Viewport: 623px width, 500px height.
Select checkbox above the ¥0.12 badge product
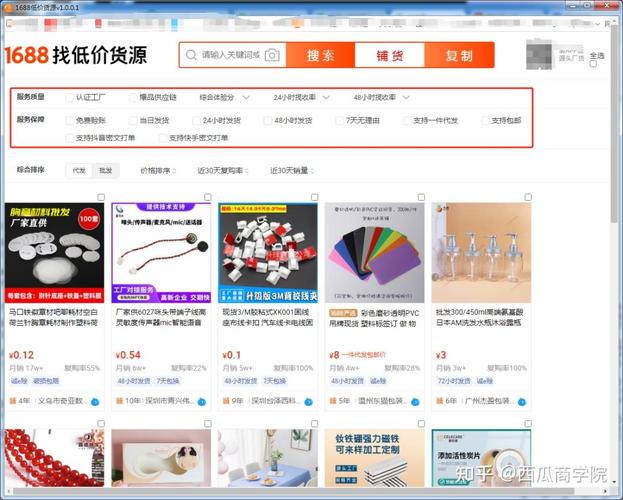(x=101, y=197)
